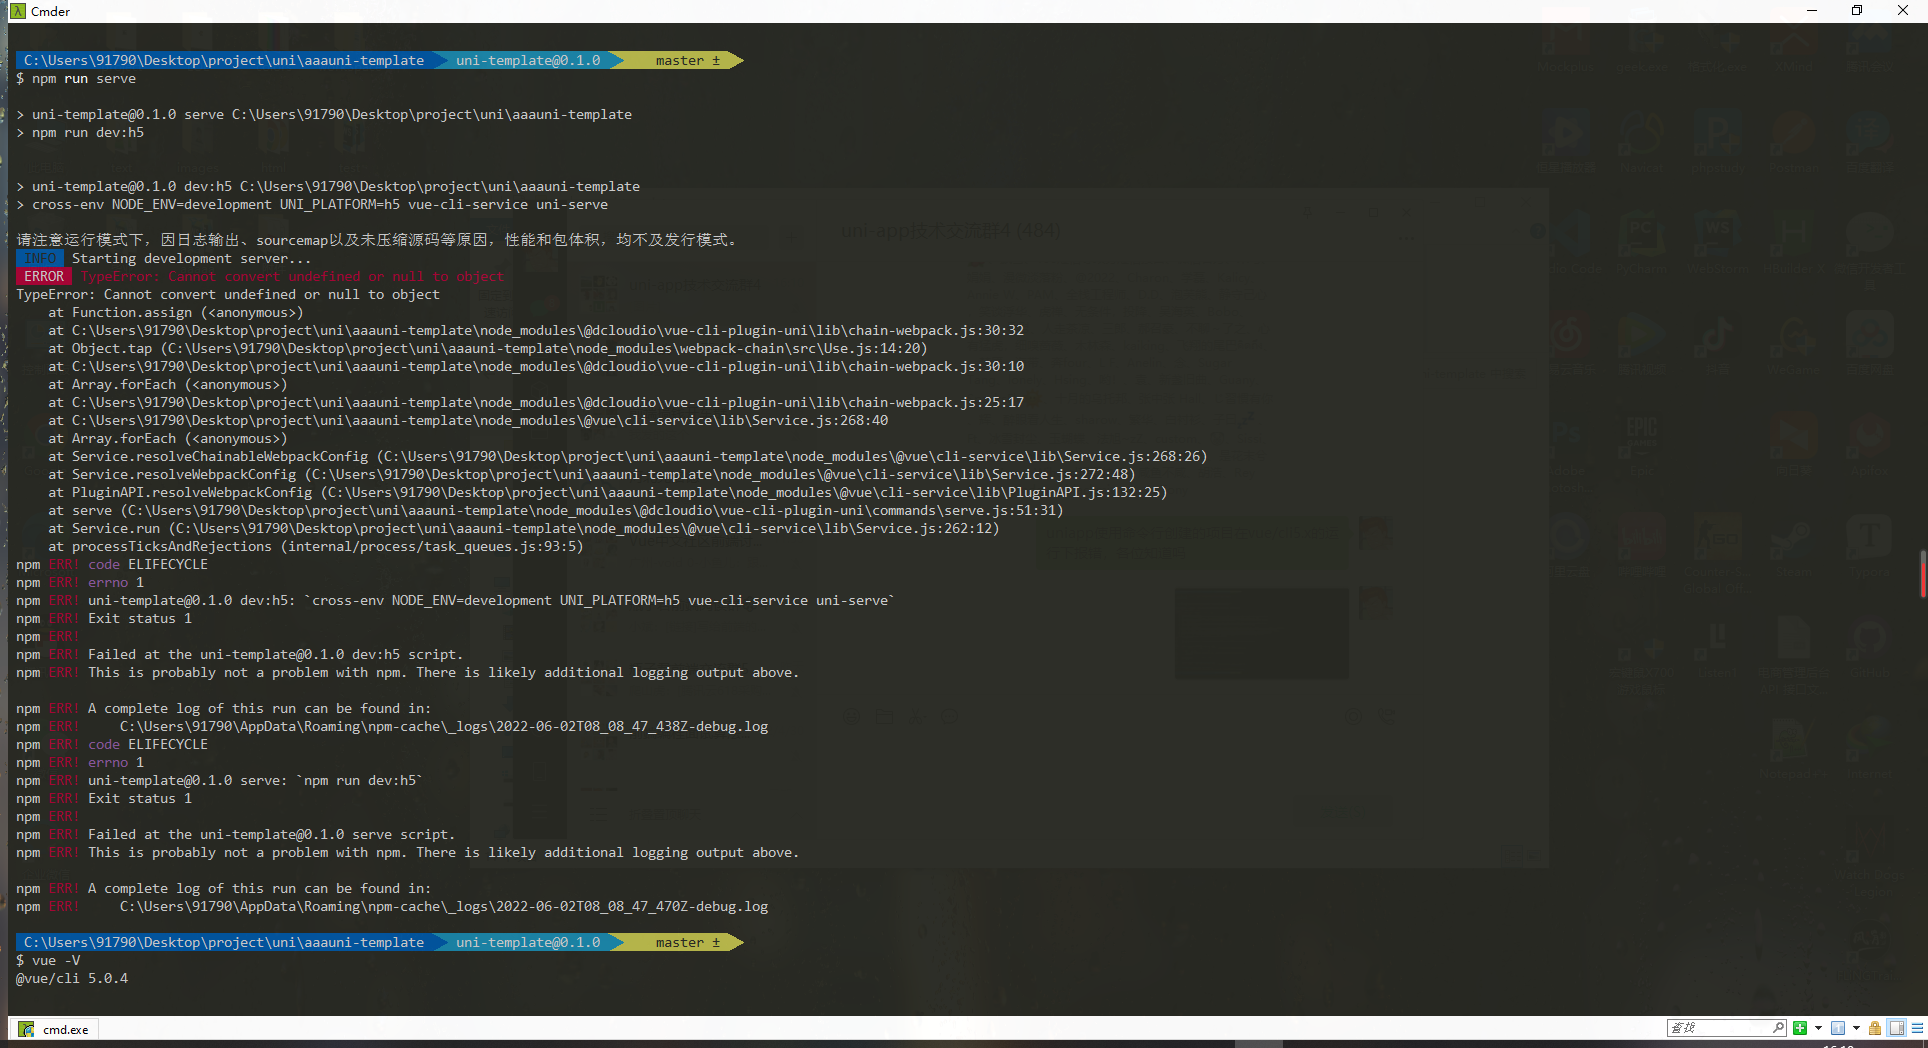Click the "at Object.tap" stack trace line
This screenshot has height=1048, width=1928.
tap(488, 349)
